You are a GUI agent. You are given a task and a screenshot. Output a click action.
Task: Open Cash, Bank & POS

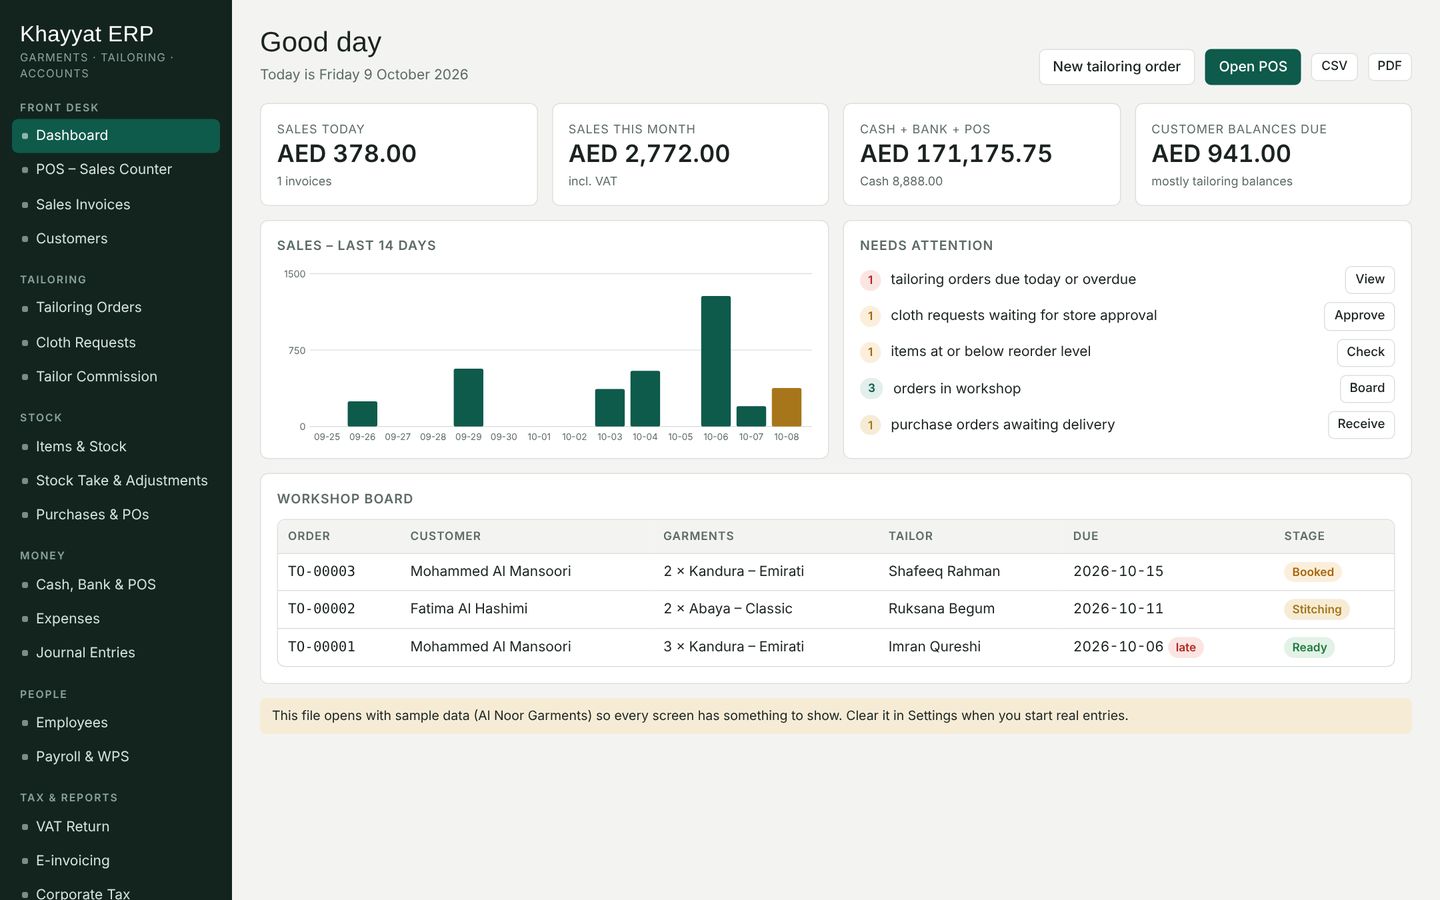pos(116,584)
